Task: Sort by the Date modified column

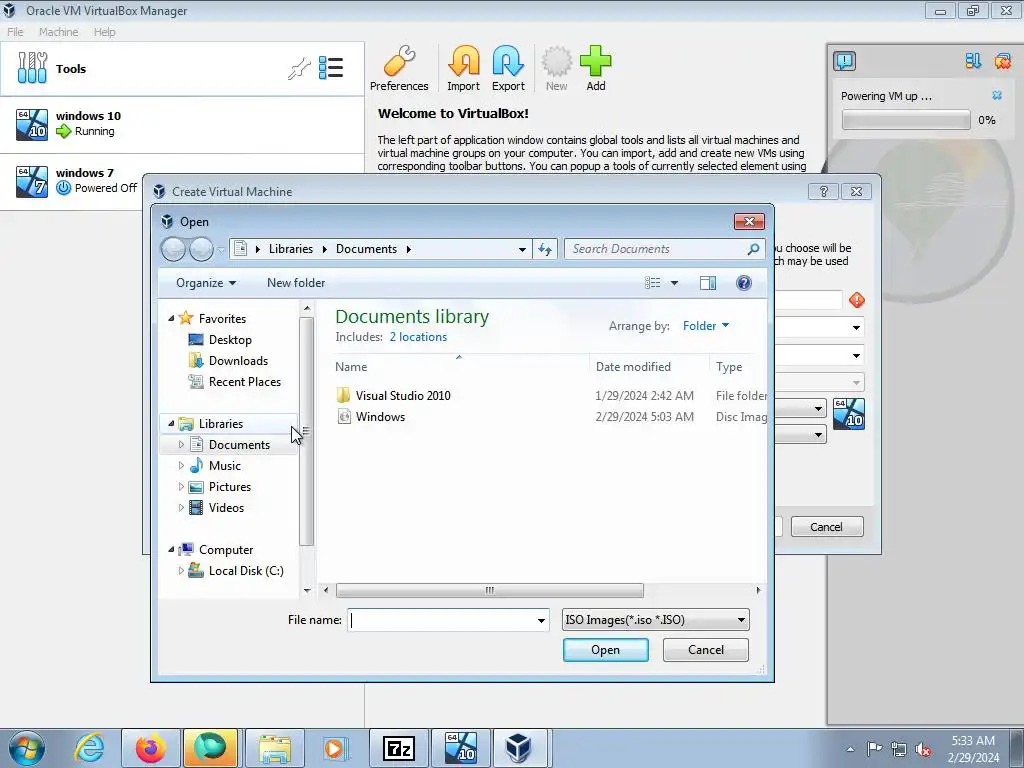Action: (x=648, y=366)
